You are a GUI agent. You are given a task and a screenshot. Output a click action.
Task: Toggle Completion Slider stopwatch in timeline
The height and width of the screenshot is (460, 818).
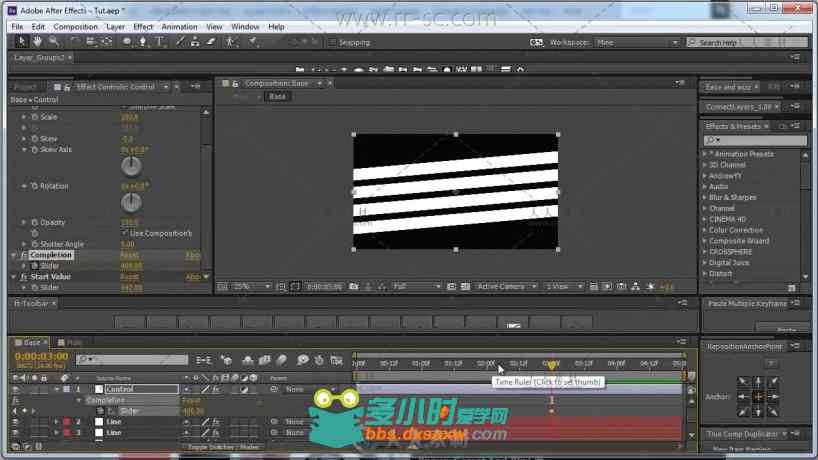pyautogui.click(x=101, y=411)
